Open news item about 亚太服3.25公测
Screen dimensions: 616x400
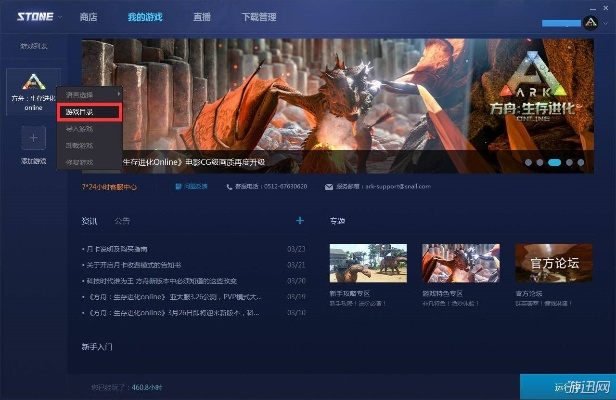click(174, 297)
